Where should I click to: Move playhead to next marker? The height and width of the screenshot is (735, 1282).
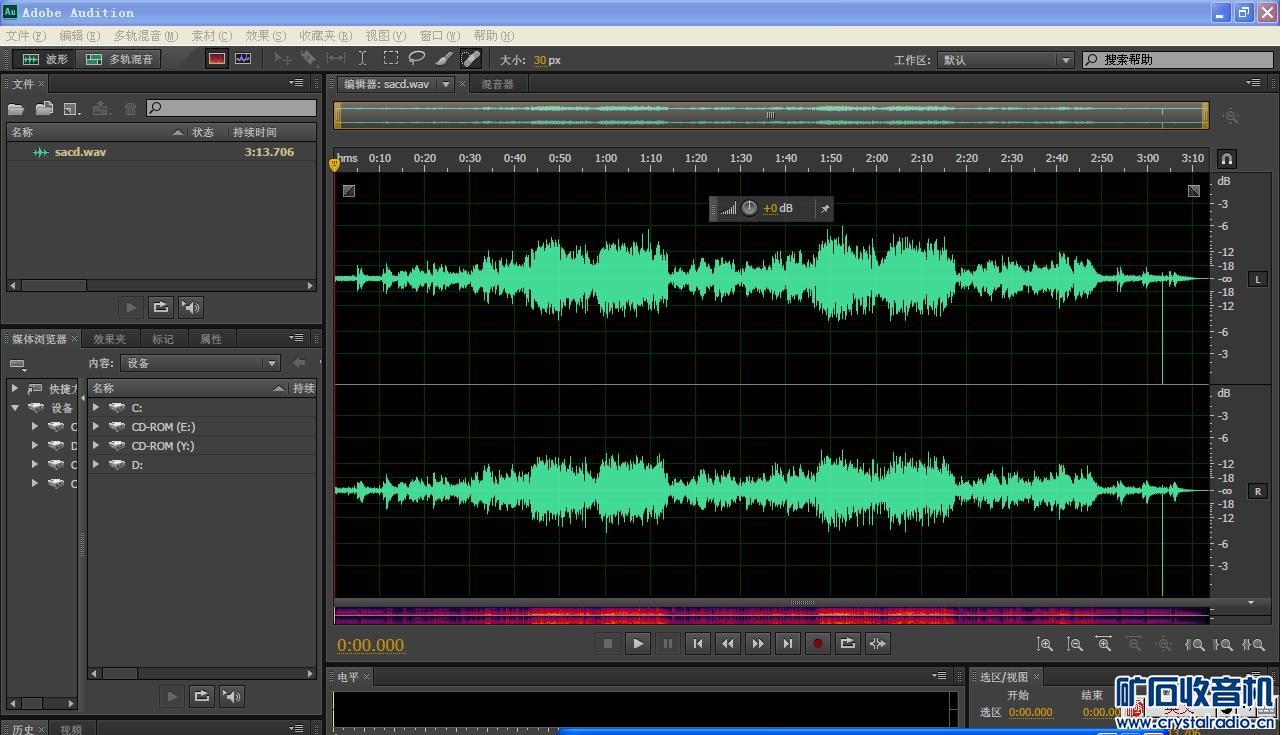pyautogui.click(x=787, y=644)
